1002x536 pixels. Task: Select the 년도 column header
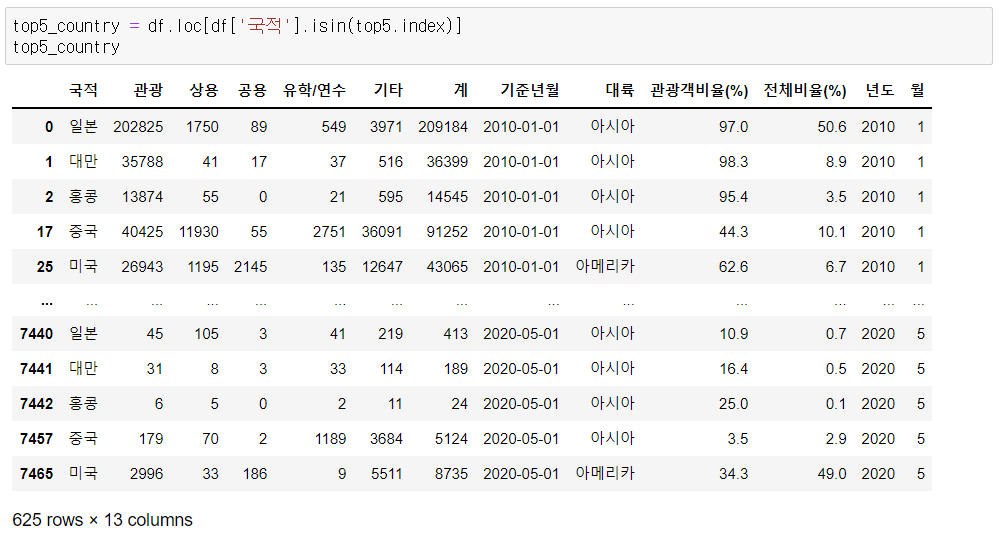(x=880, y=90)
